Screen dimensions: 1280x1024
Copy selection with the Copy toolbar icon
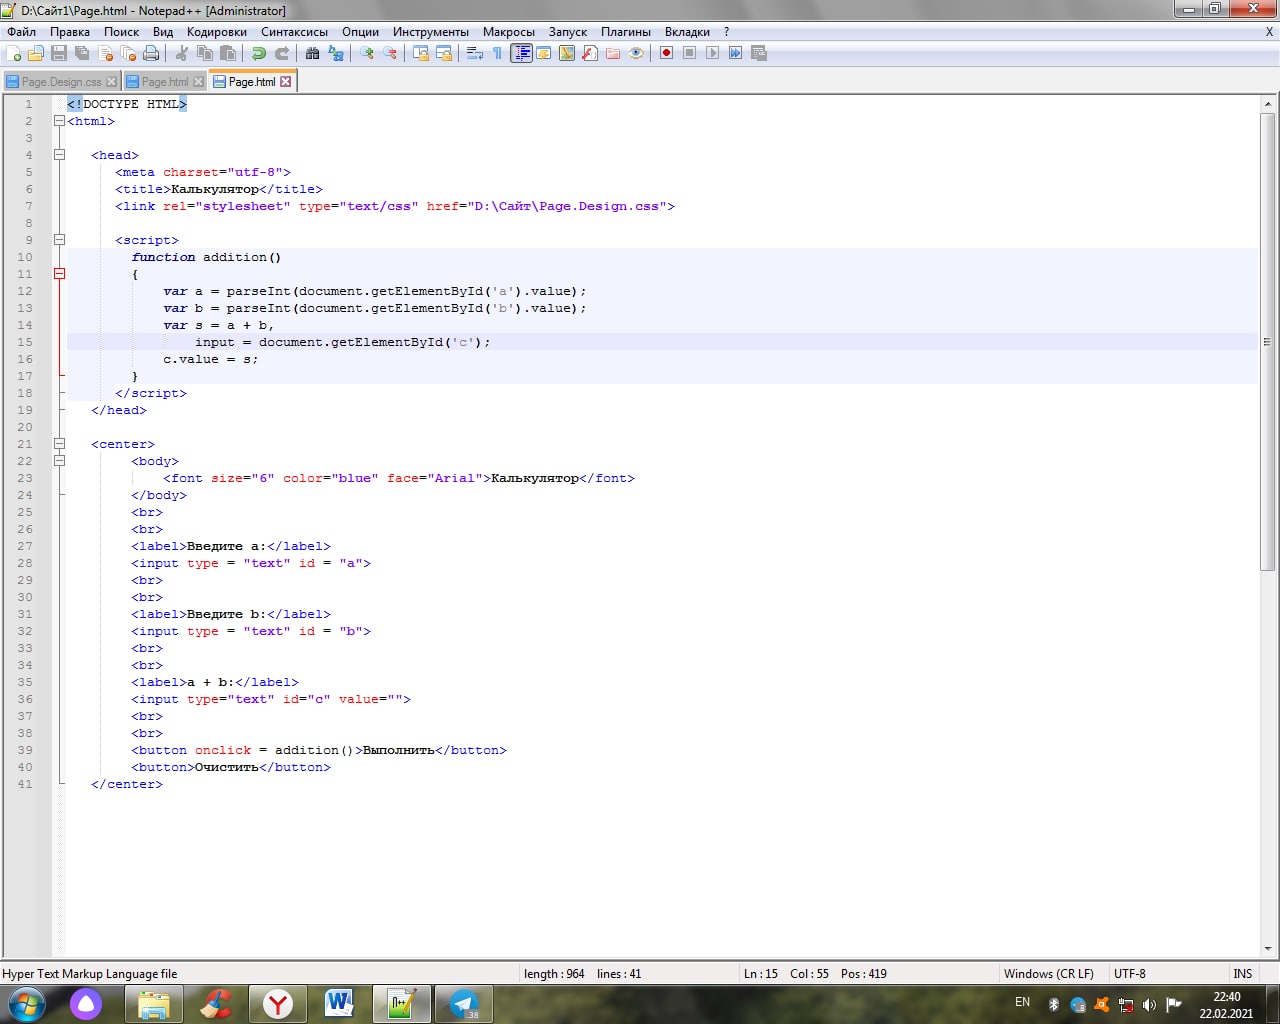[x=205, y=53]
